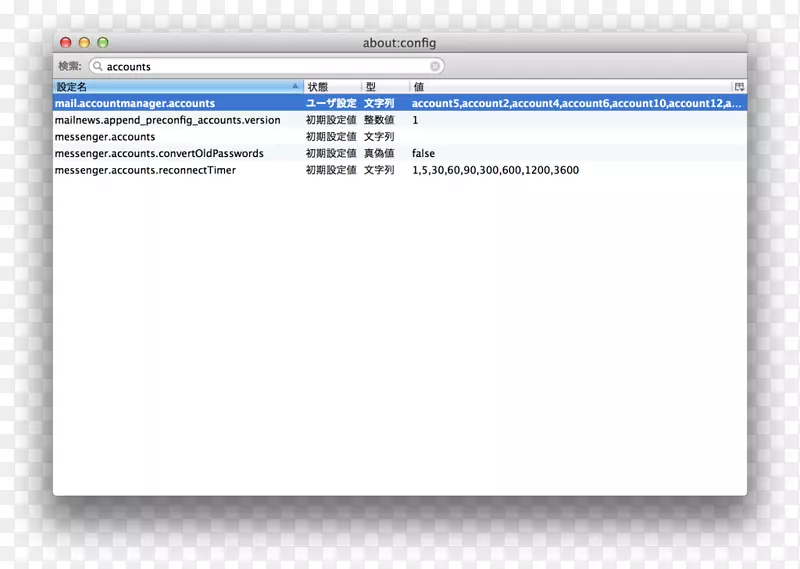Sort by the 設定名 column header
The height and width of the screenshot is (569, 800).
[x=170, y=87]
